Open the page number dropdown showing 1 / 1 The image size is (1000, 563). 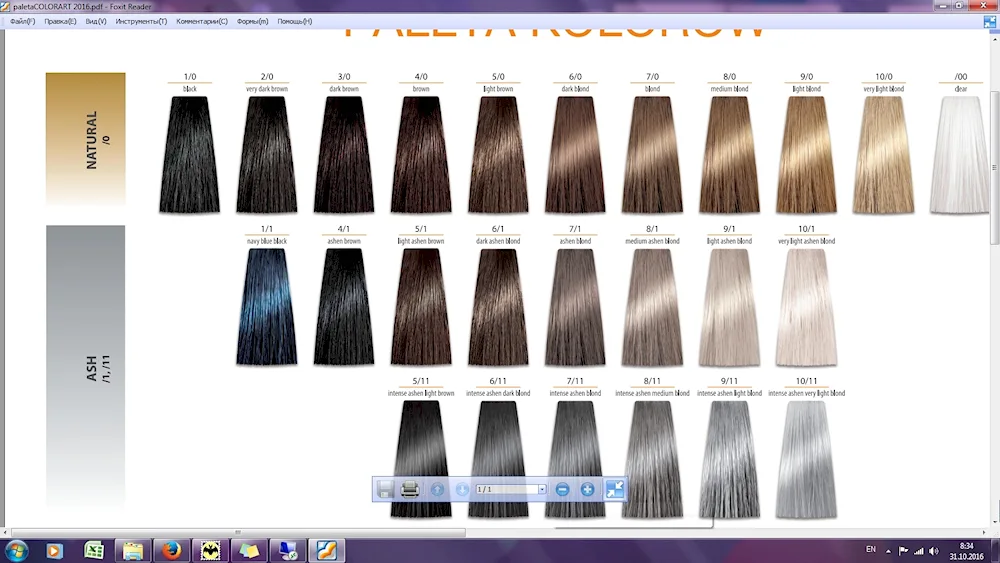pos(542,489)
